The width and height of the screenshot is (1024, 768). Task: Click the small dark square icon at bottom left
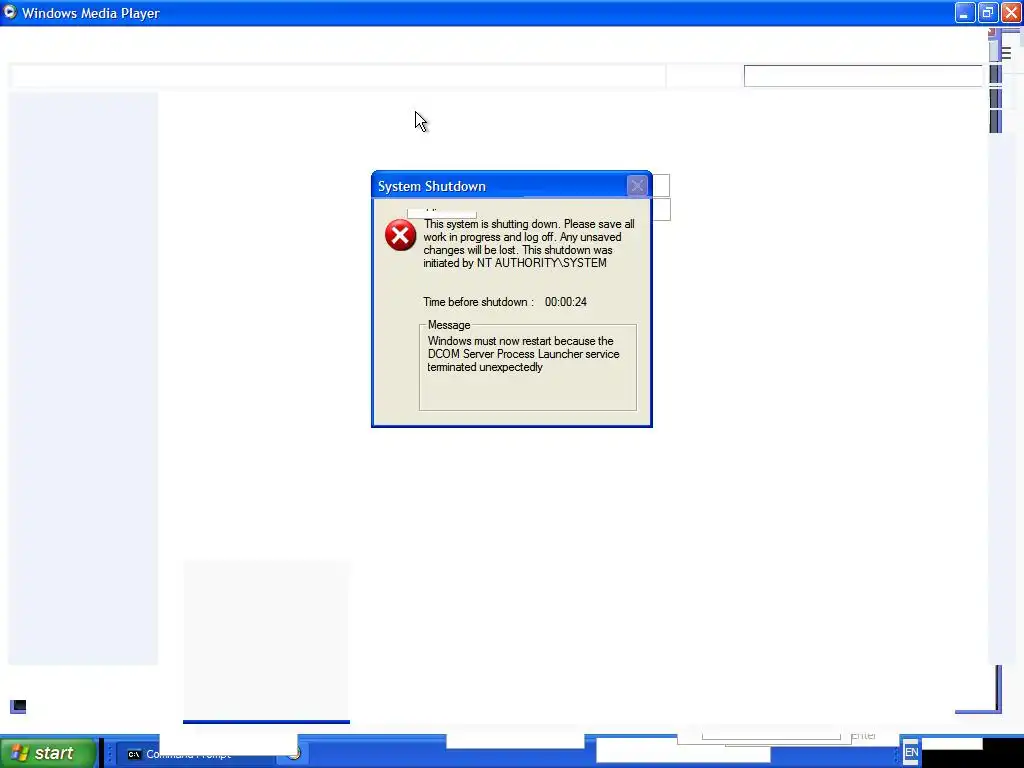pyautogui.click(x=18, y=706)
